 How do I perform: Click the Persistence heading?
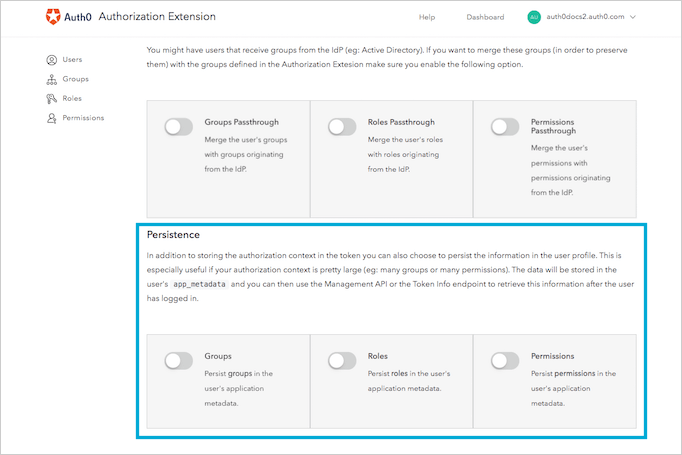(173, 234)
